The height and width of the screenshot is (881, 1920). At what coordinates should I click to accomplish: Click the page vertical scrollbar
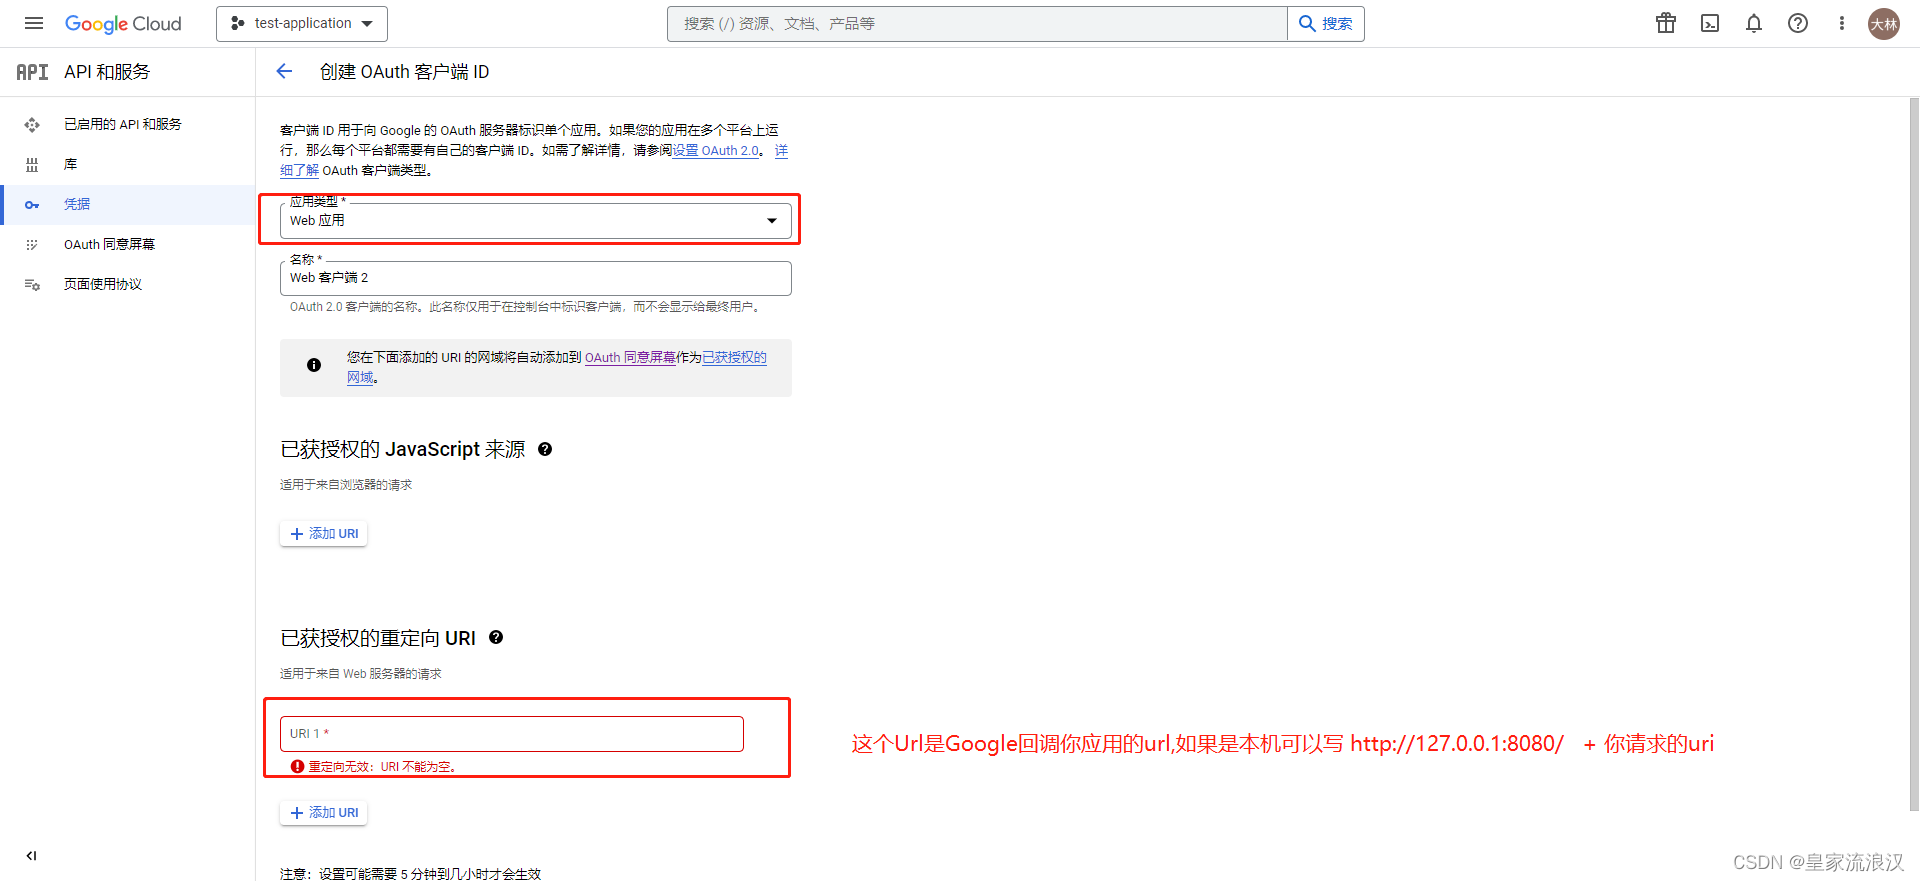click(x=1914, y=455)
